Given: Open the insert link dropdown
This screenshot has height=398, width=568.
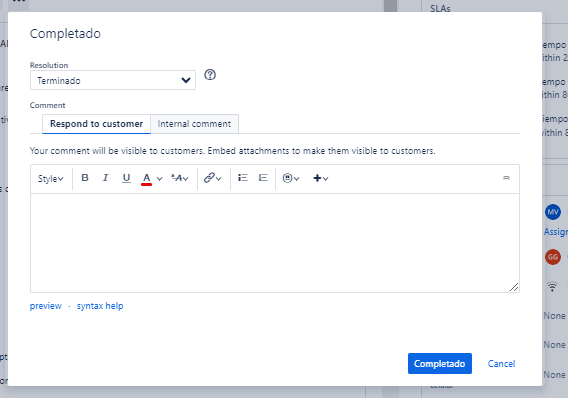Looking at the screenshot, I should tap(213, 178).
